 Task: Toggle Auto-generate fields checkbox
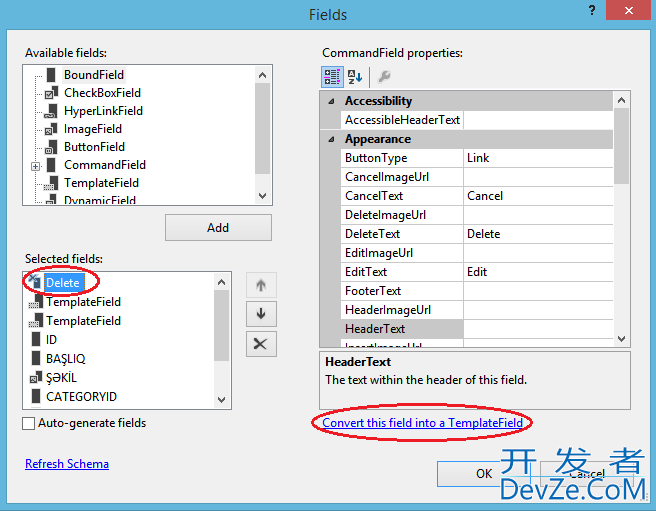(x=28, y=423)
